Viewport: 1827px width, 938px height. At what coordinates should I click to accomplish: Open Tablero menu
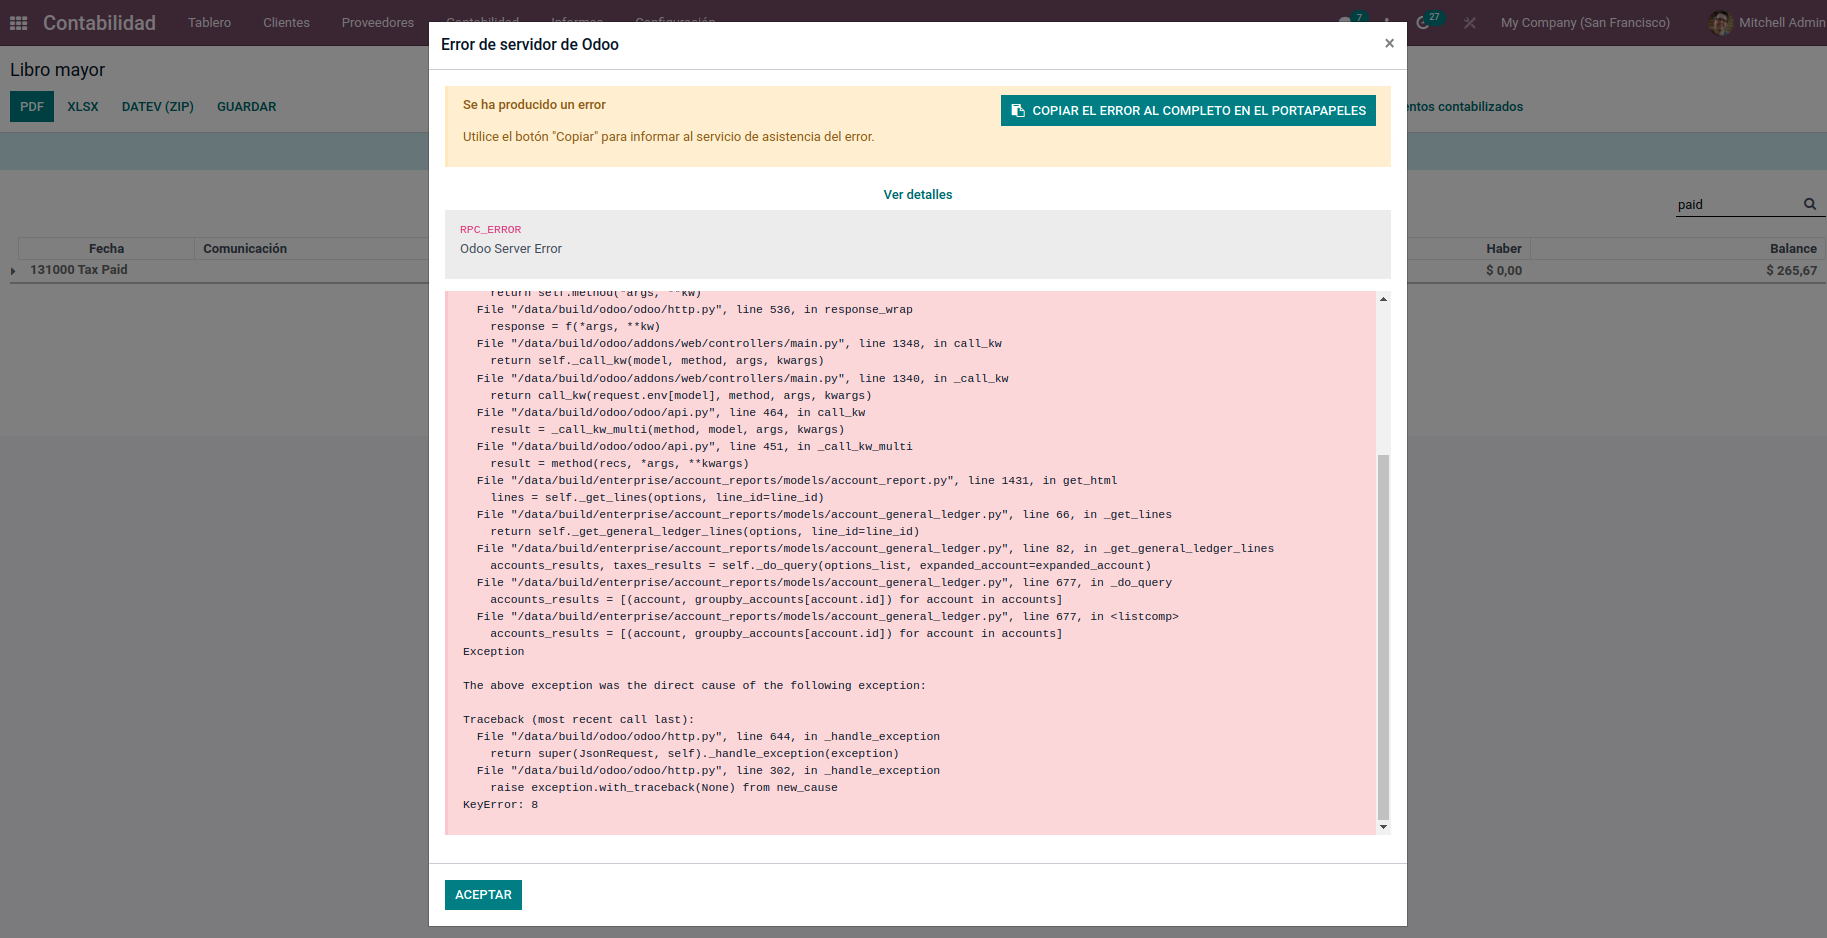(x=209, y=22)
